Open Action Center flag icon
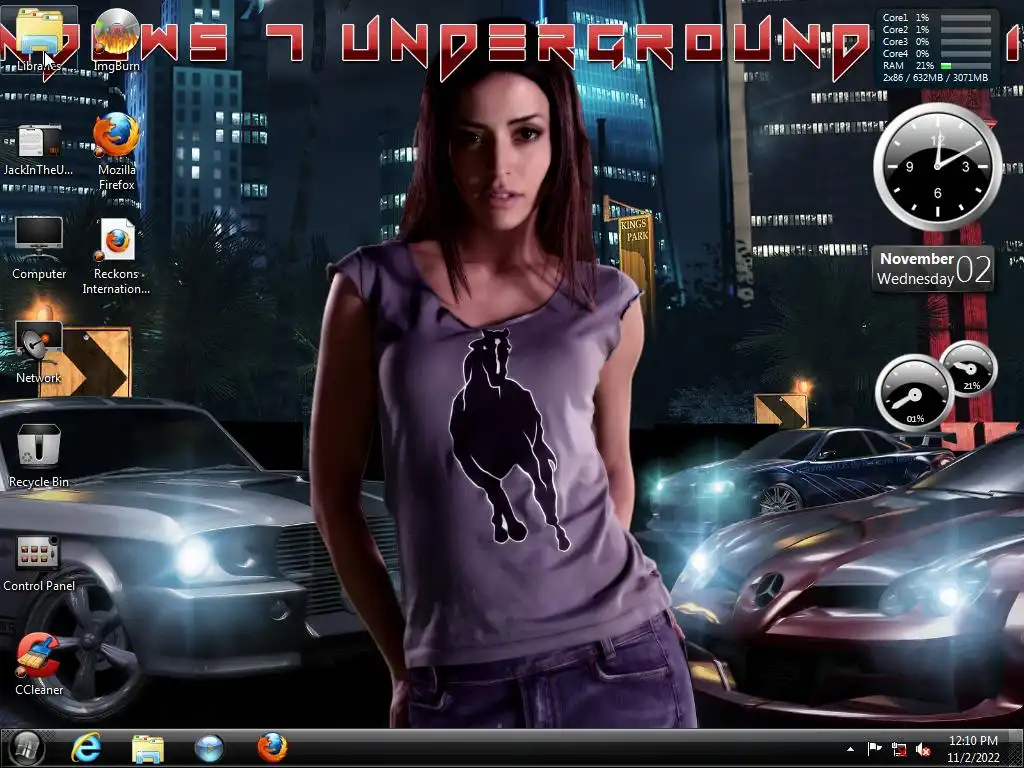1024x768 pixels. (x=874, y=749)
